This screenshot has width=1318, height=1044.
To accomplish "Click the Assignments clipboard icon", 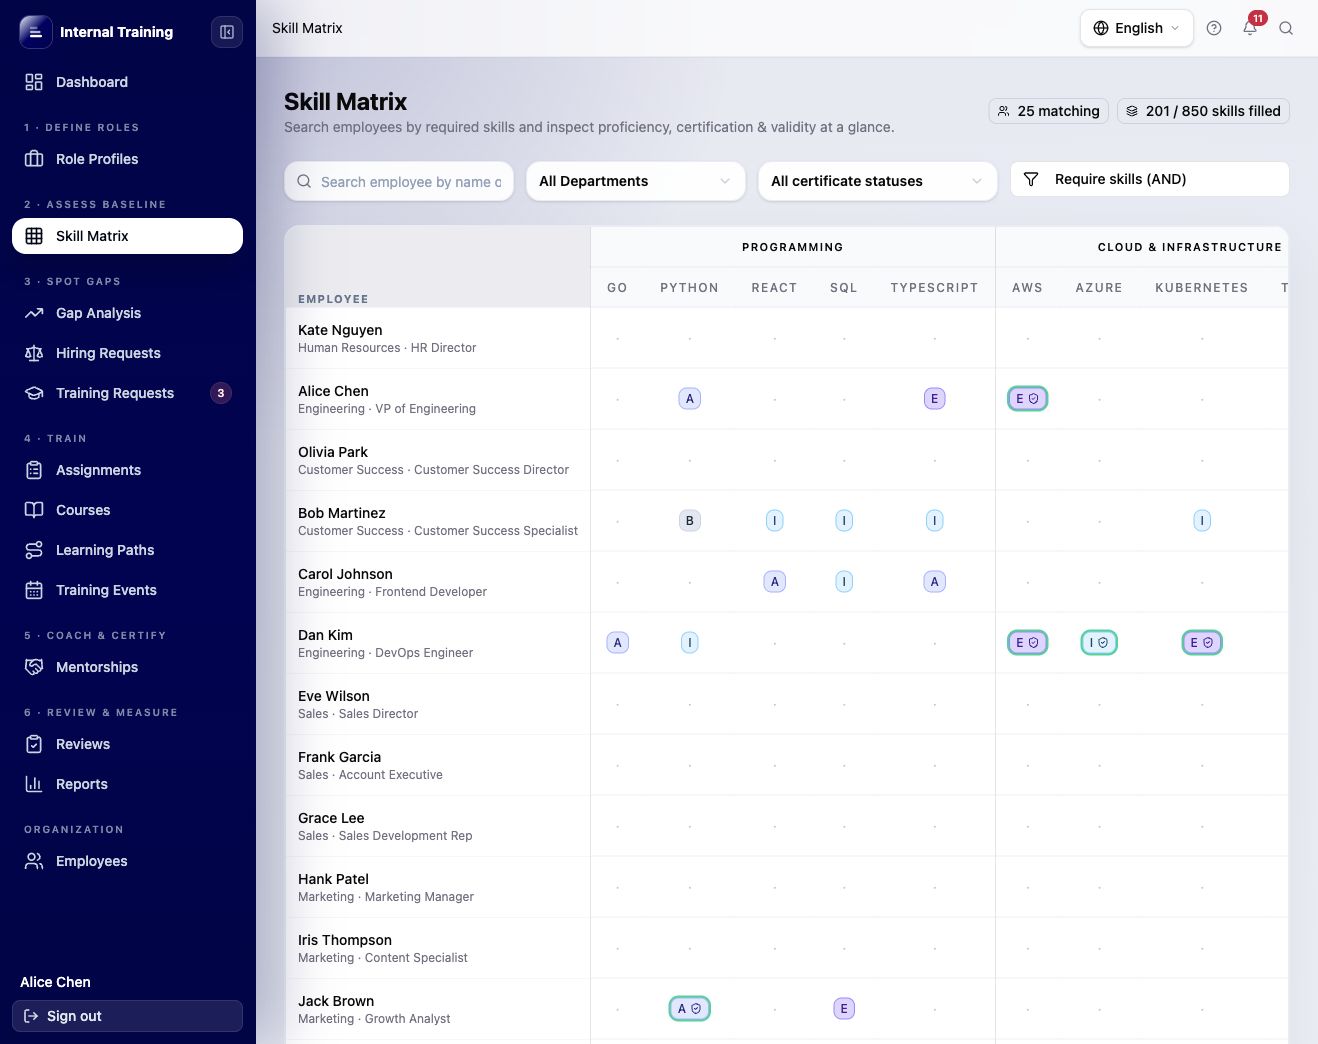I will [x=34, y=470].
